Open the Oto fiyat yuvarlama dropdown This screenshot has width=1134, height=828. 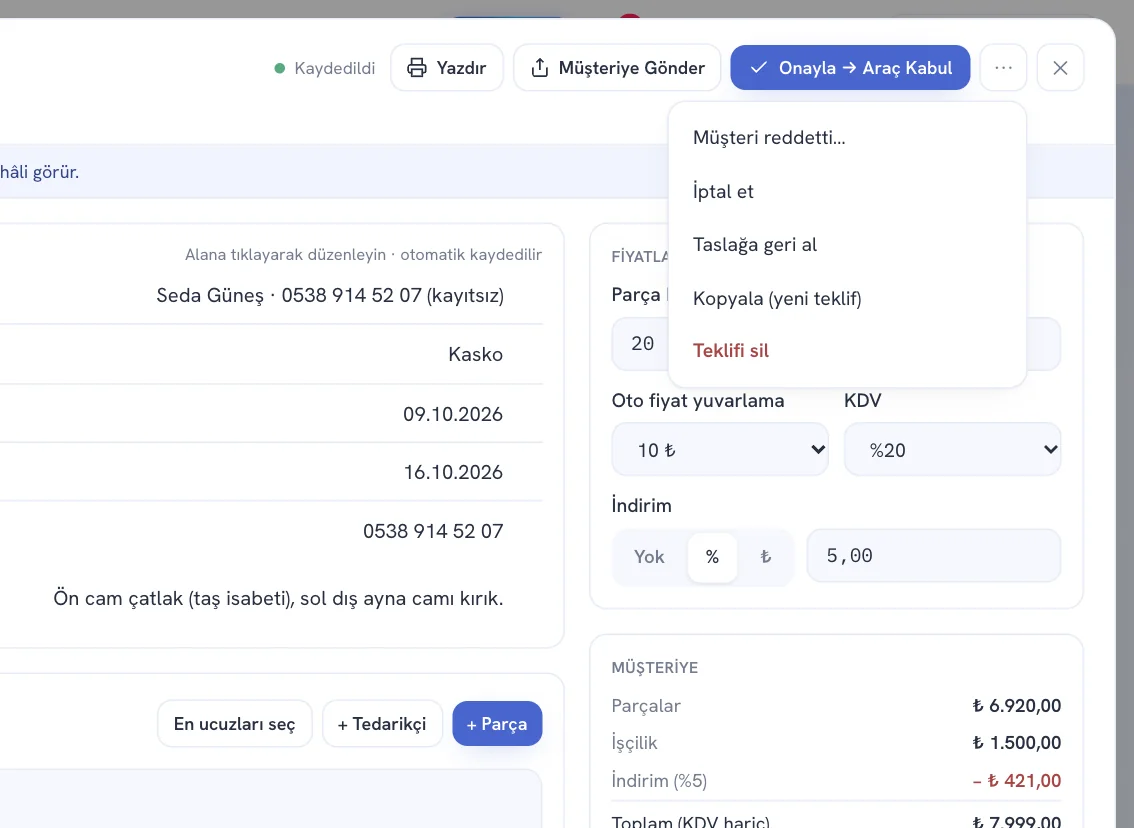pos(720,450)
